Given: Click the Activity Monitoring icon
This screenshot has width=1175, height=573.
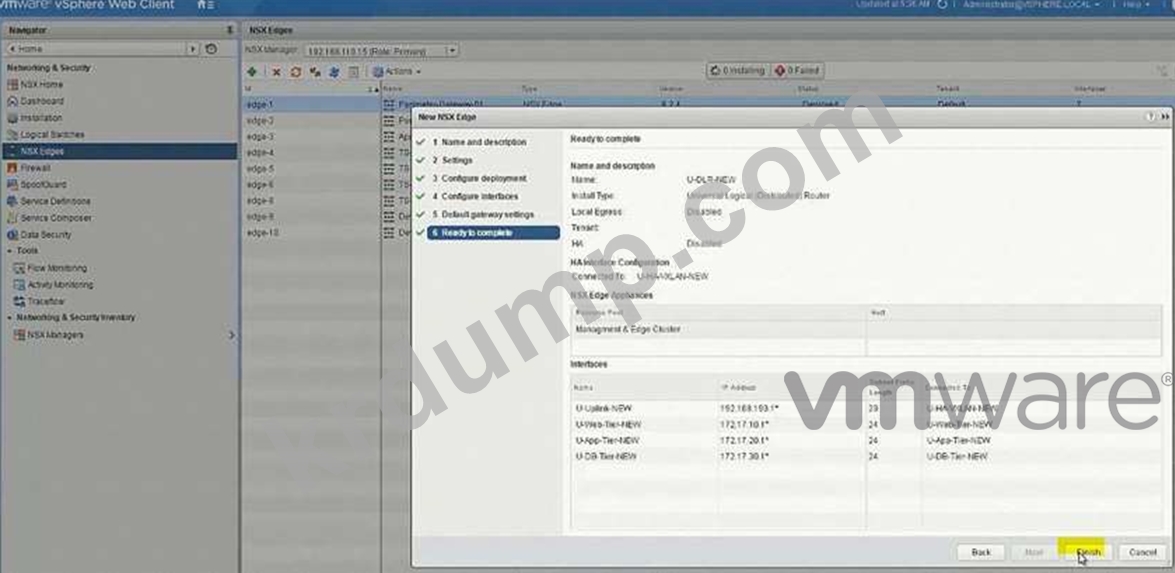Looking at the screenshot, I should [19, 285].
